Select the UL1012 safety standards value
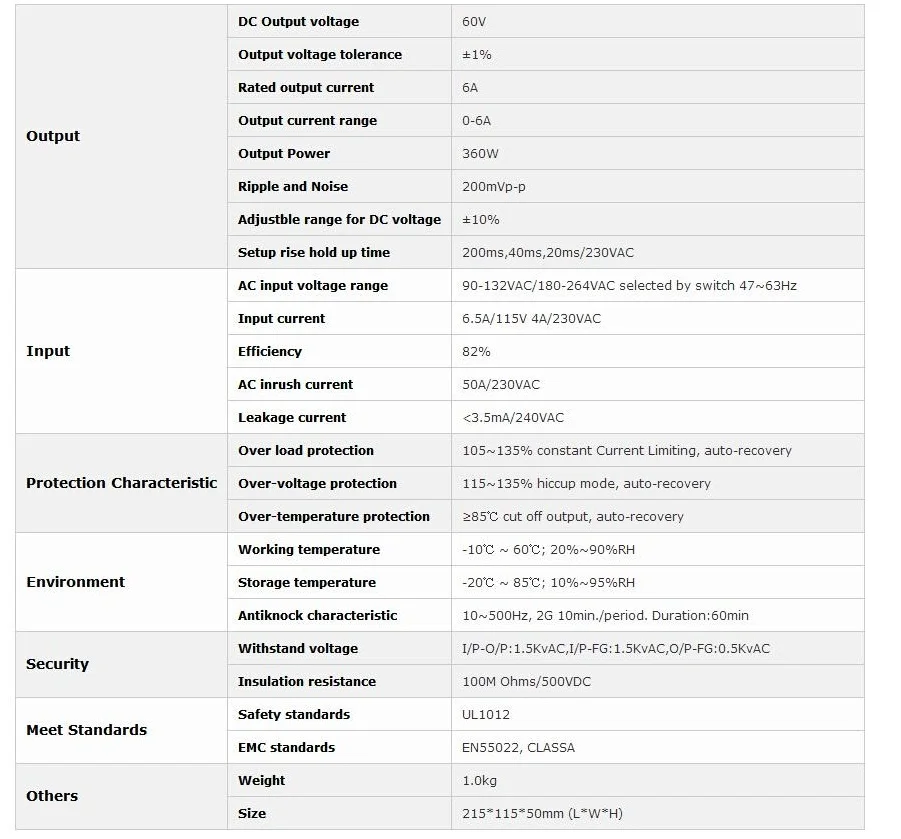901x839 pixels. 486,715
